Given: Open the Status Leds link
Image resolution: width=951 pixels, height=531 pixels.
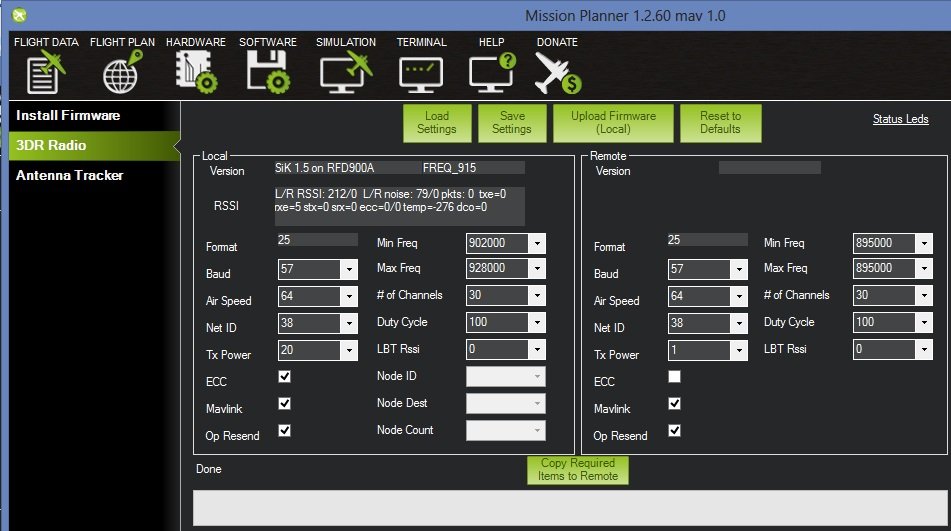Looking at the screenshot, I should (900, 119).
